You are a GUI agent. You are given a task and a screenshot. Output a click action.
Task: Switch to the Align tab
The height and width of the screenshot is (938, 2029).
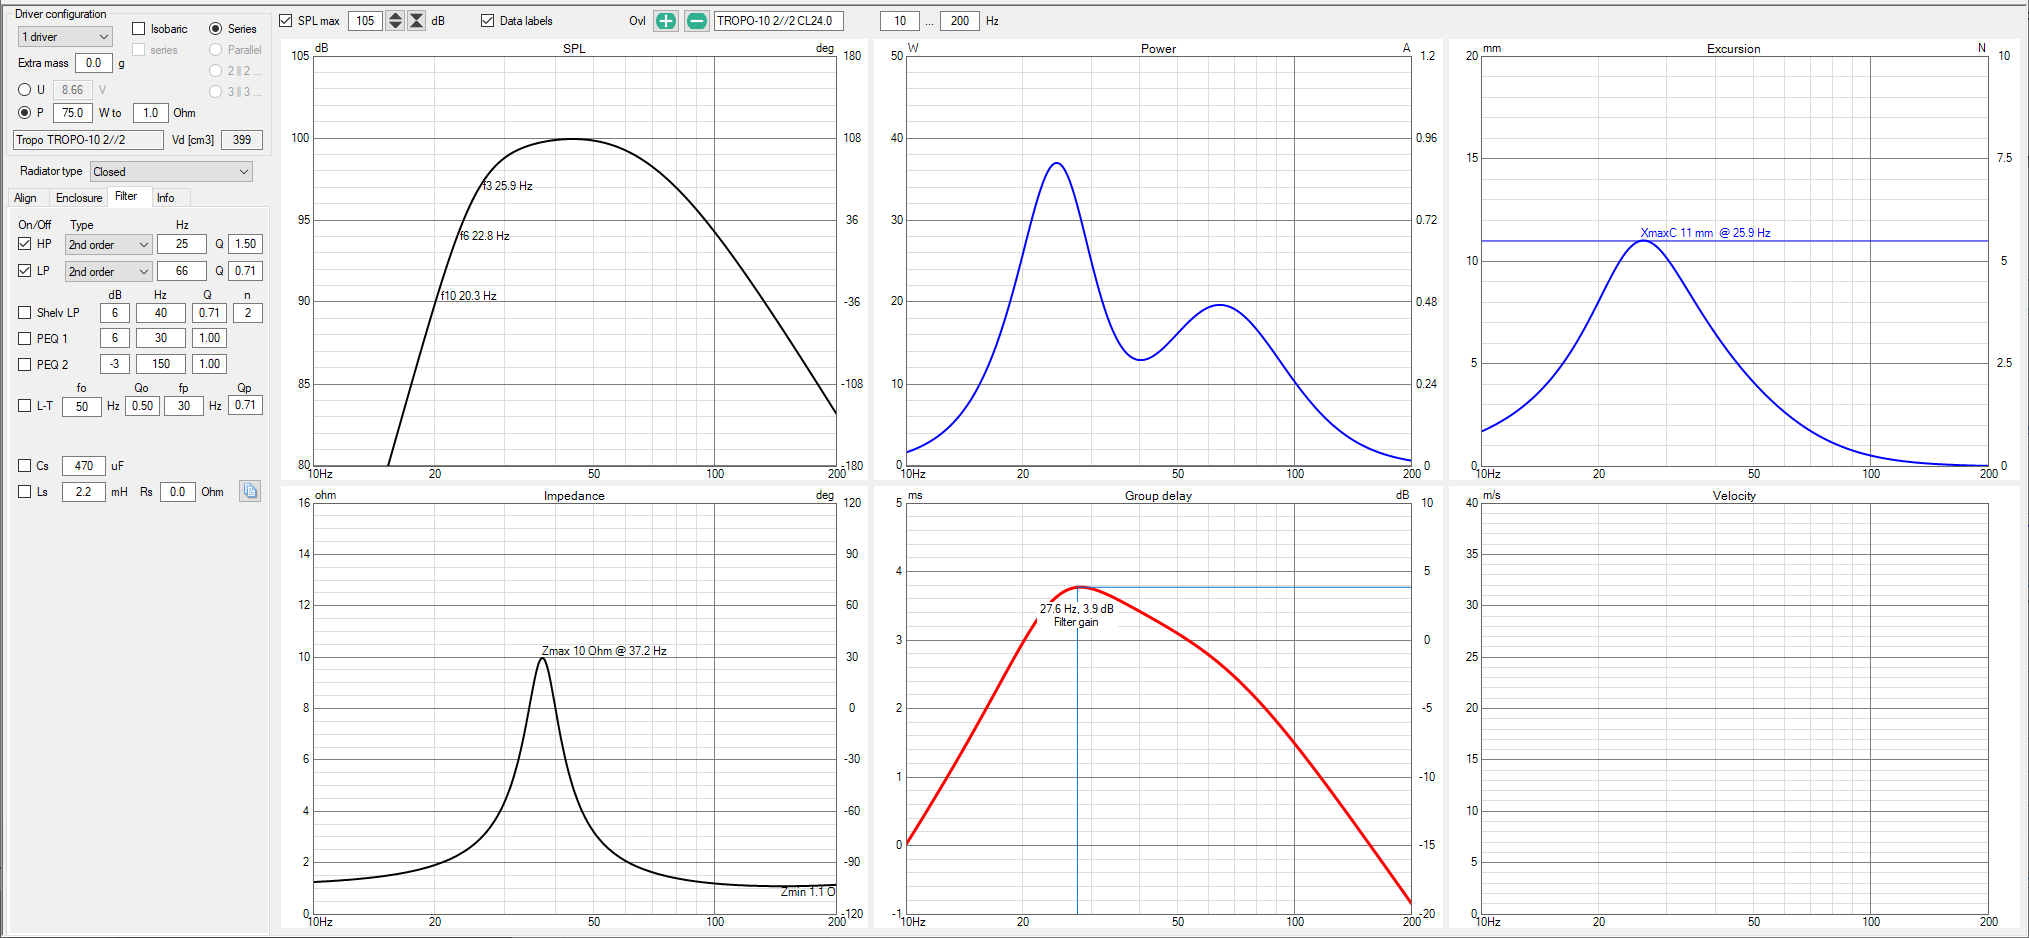[26, 198]
